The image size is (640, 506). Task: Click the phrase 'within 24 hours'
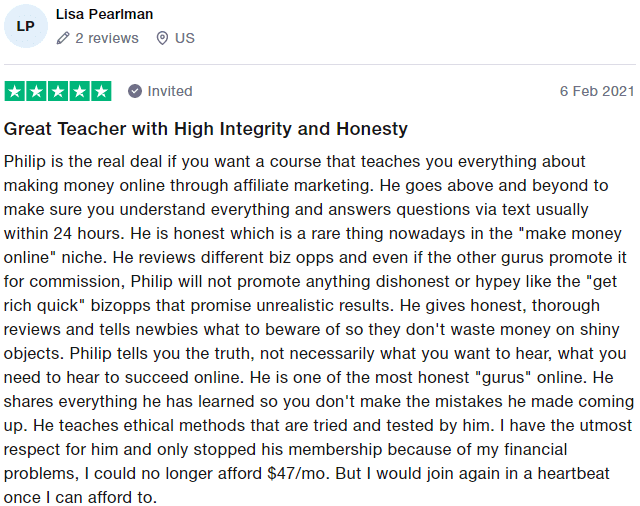[63, 234]
